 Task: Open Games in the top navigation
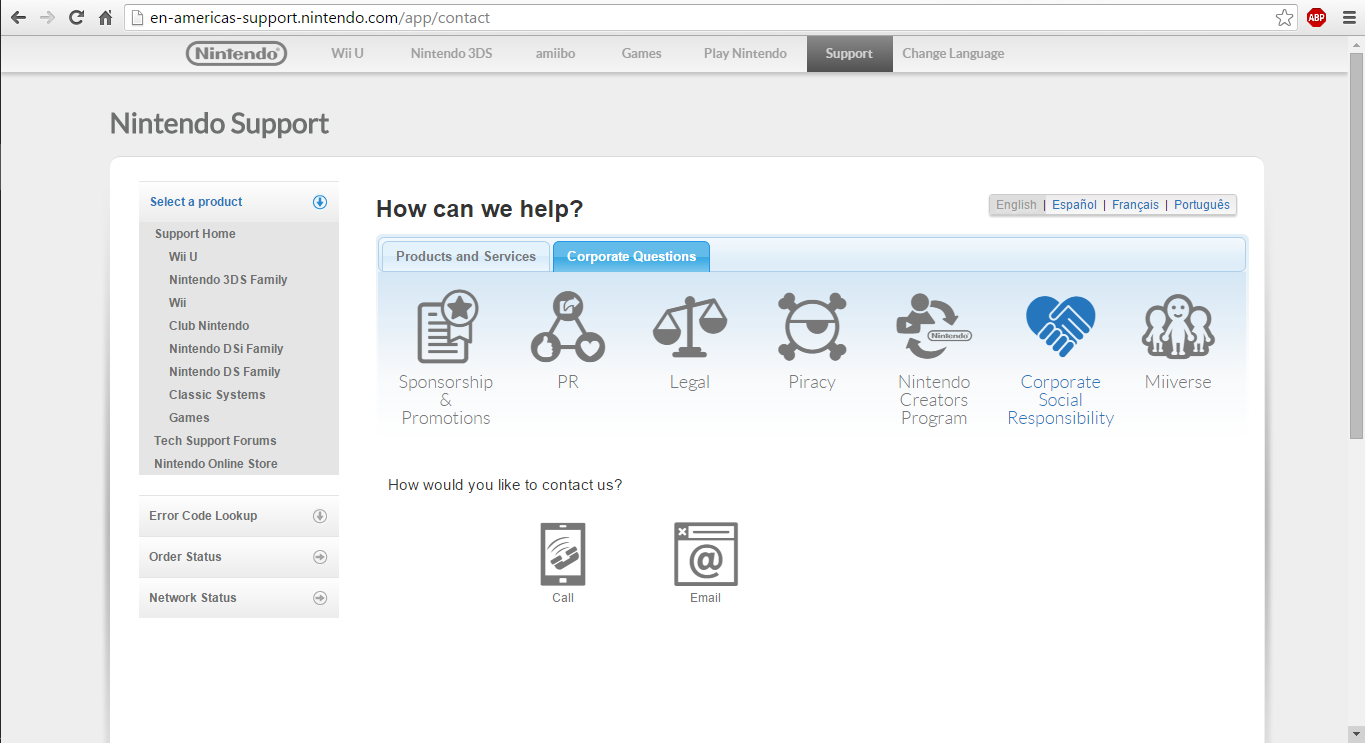coord(641,54)
